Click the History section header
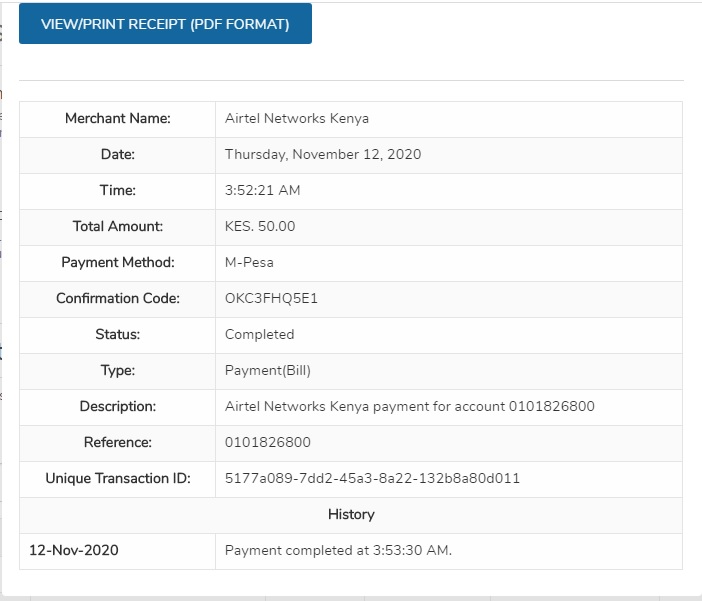Image resolution: width=702 pixels, height=601 pixels. (x=351, y=514)
